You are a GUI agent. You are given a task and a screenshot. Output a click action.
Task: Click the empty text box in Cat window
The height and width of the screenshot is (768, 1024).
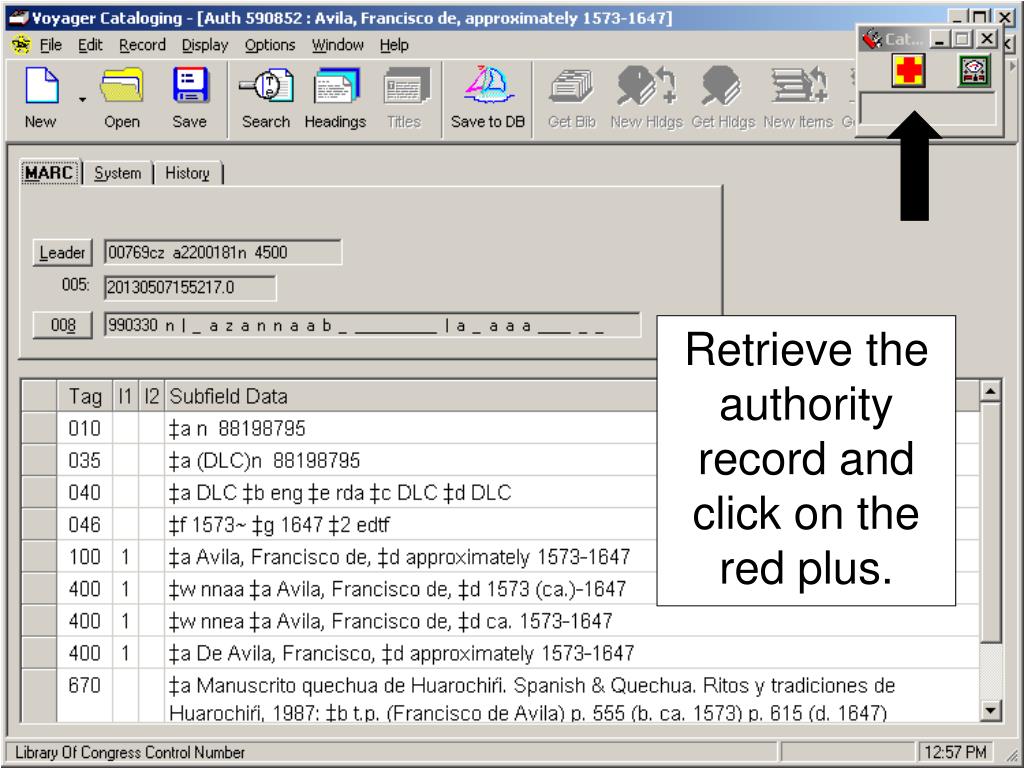[928, 108]
